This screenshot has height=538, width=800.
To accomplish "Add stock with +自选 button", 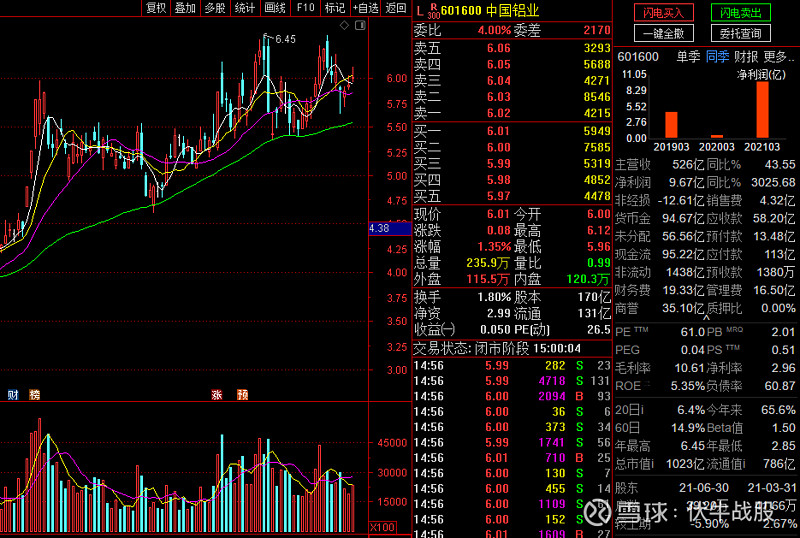I will pos(365,8).
